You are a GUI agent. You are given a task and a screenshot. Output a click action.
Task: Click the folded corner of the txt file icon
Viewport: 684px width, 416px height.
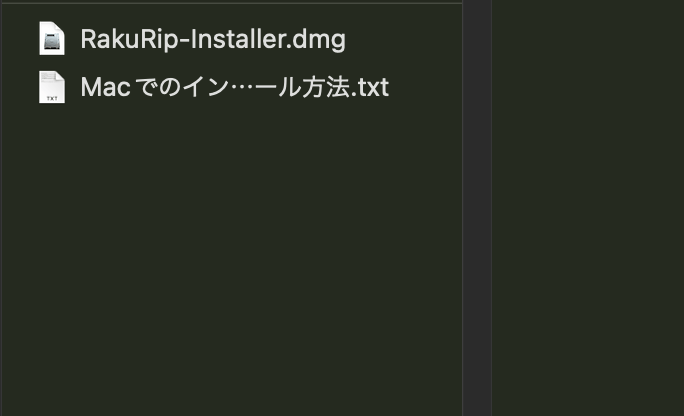60,76
